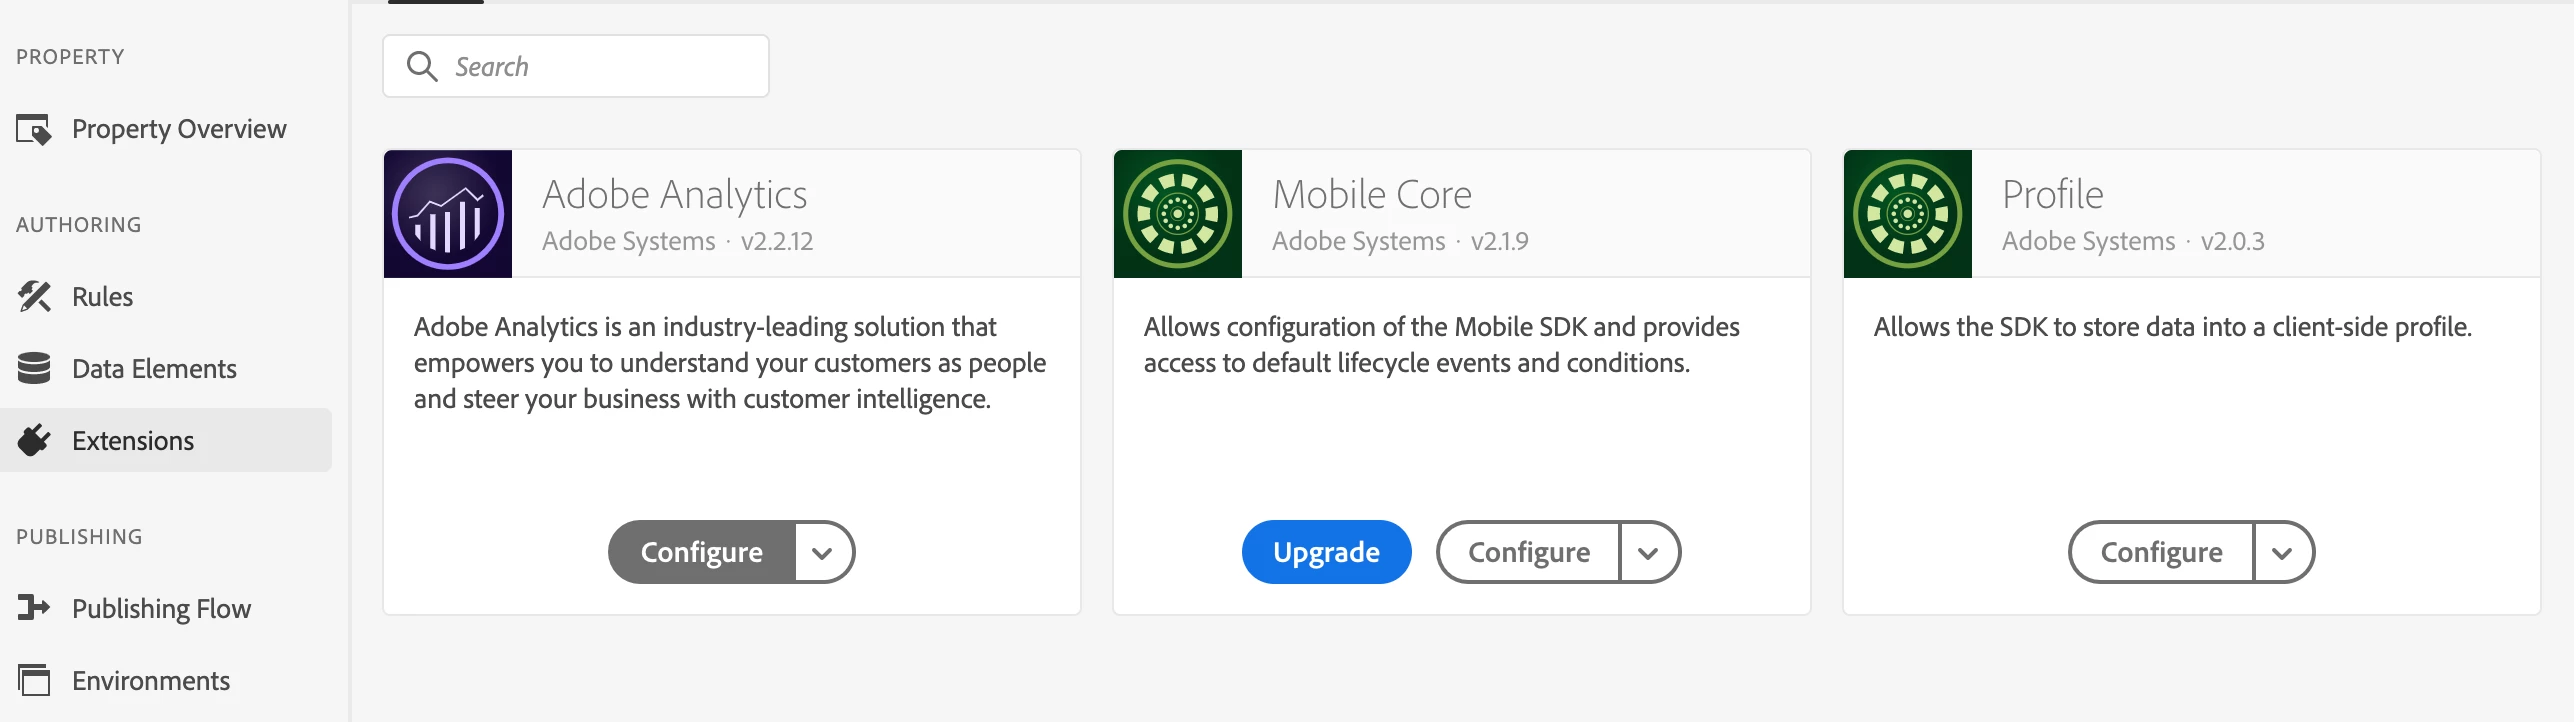The image size is (2574, 722).
Task: Open Rules in the sidebar
Action: pos(102,297)
